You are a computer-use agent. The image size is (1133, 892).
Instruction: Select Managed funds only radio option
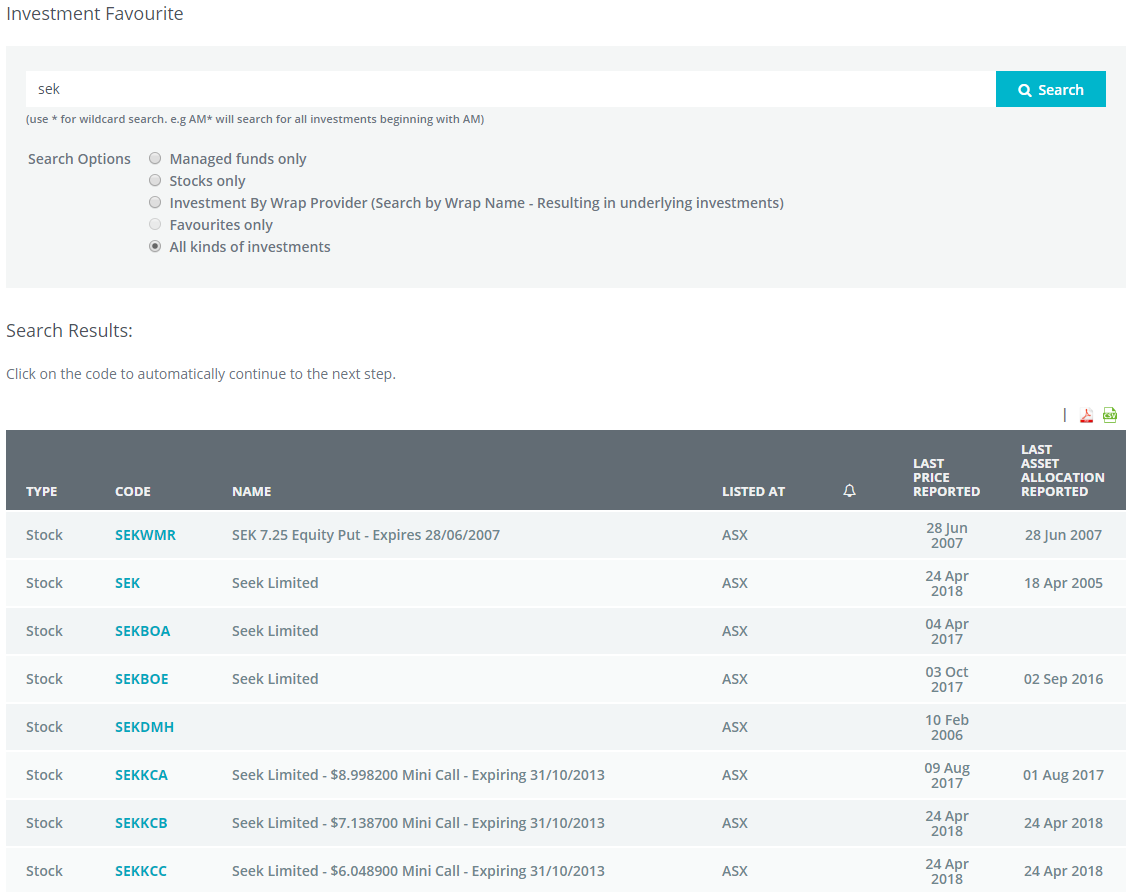[x=155, y=159]
